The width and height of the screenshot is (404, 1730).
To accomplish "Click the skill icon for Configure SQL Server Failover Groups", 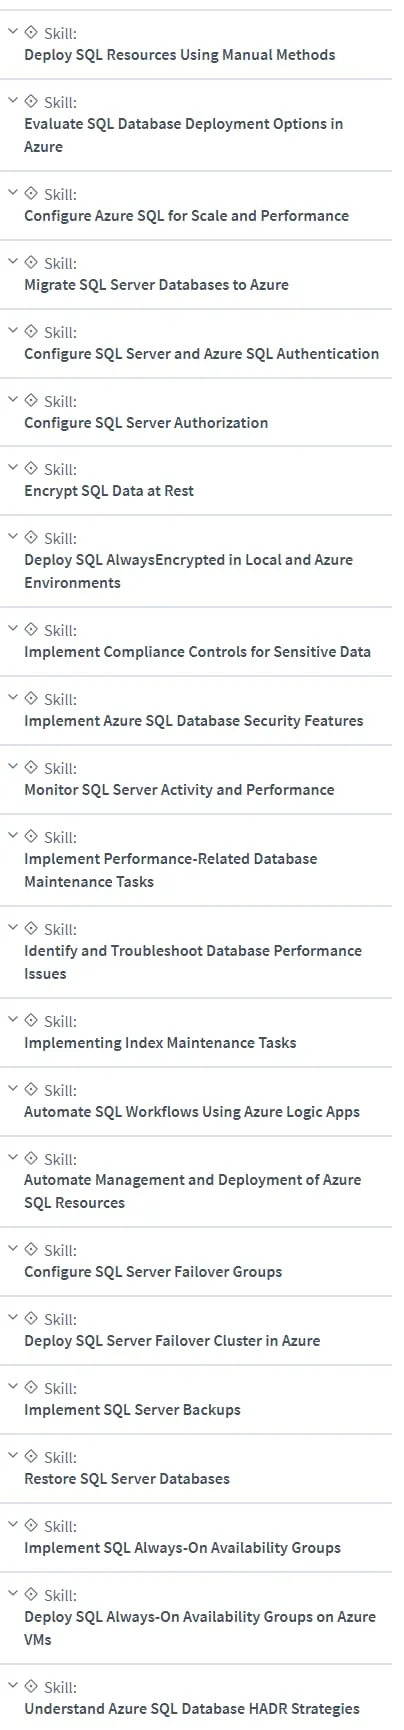I will (x=31, y=1249).
